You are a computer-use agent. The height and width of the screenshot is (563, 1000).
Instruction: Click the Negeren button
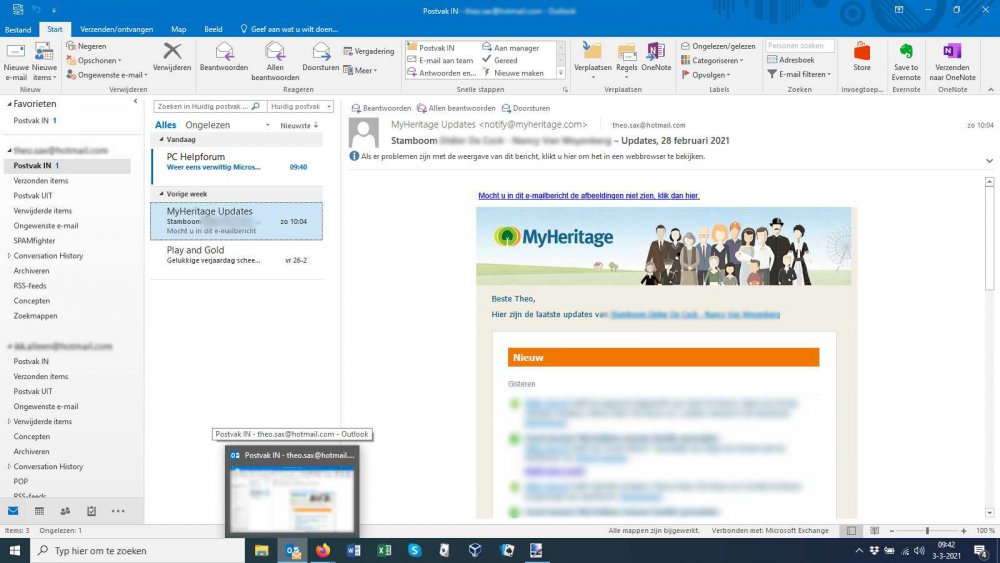coord(86,46)
